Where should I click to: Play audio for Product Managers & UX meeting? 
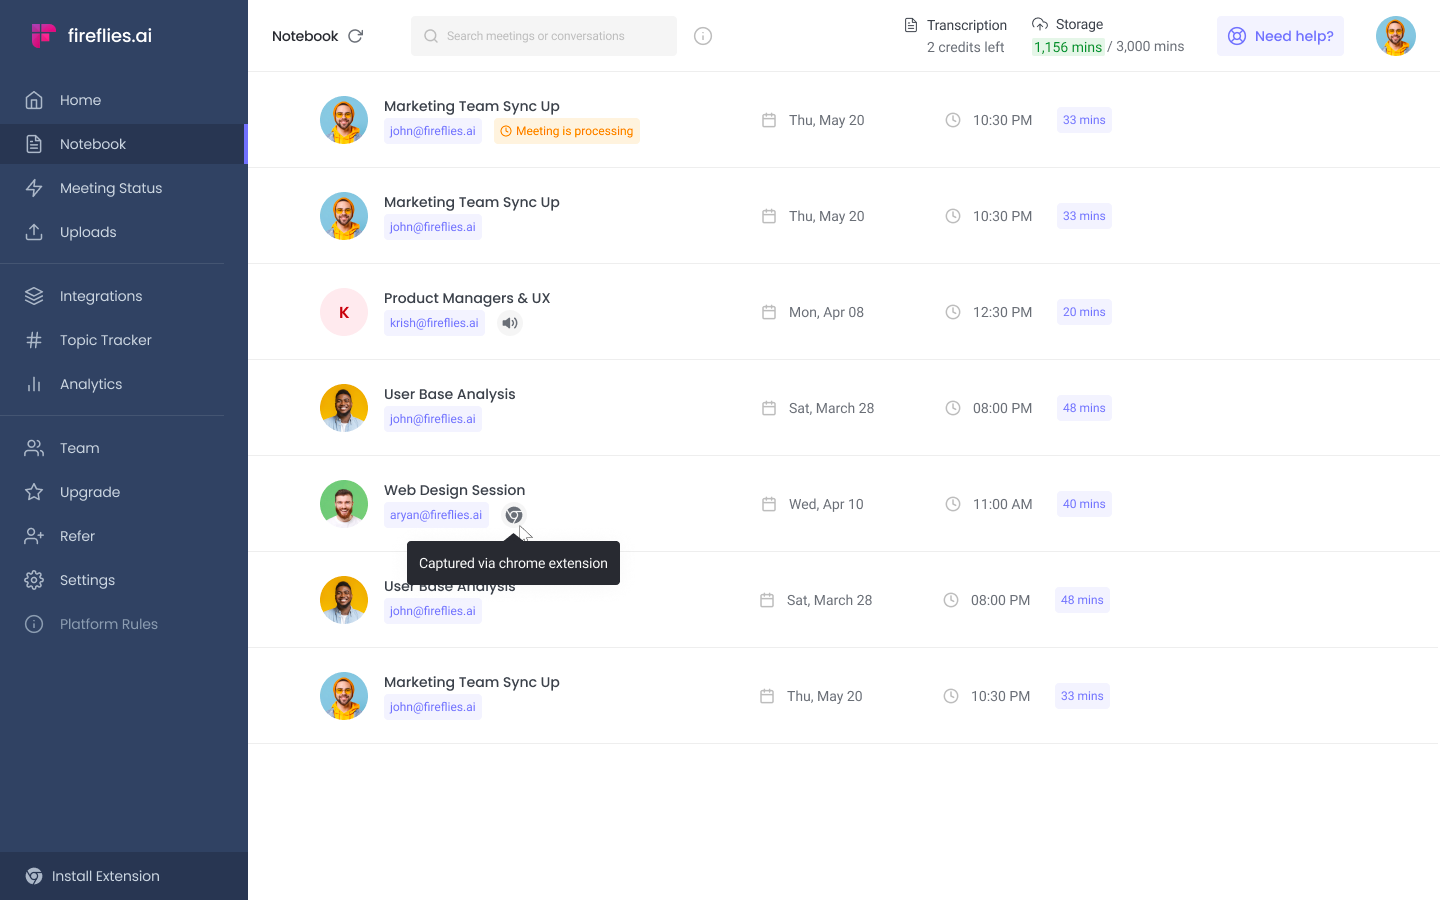(x=510, y=322)
